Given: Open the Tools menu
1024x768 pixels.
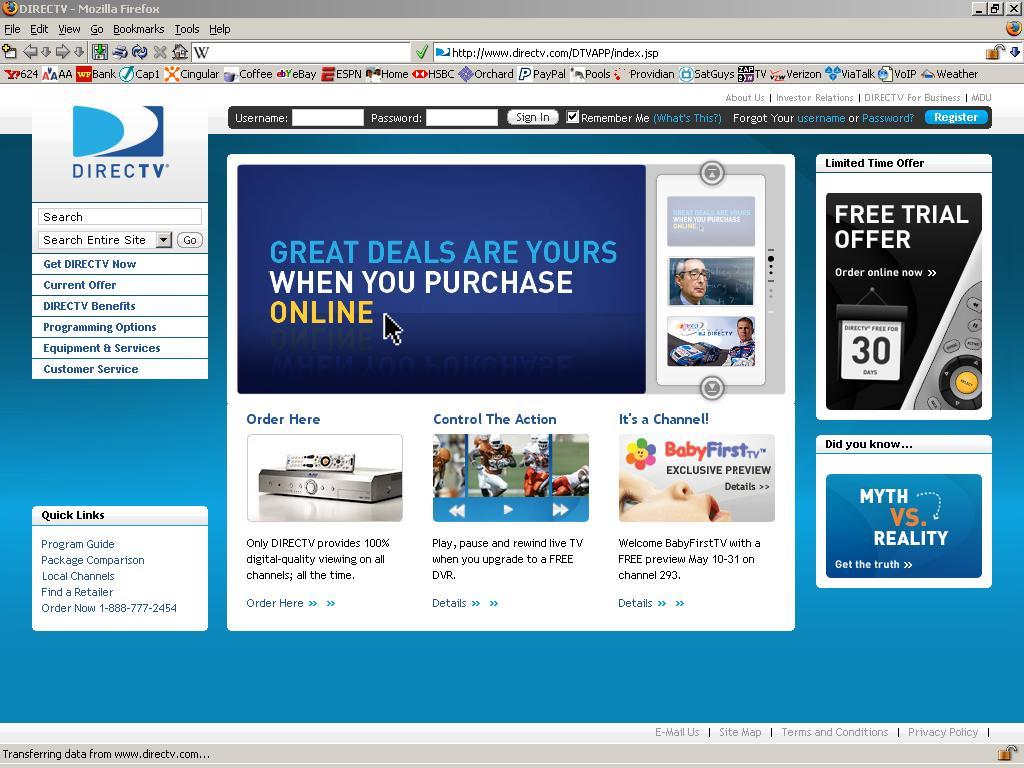Looking at the screenshot, I should [x=186, y=29].
